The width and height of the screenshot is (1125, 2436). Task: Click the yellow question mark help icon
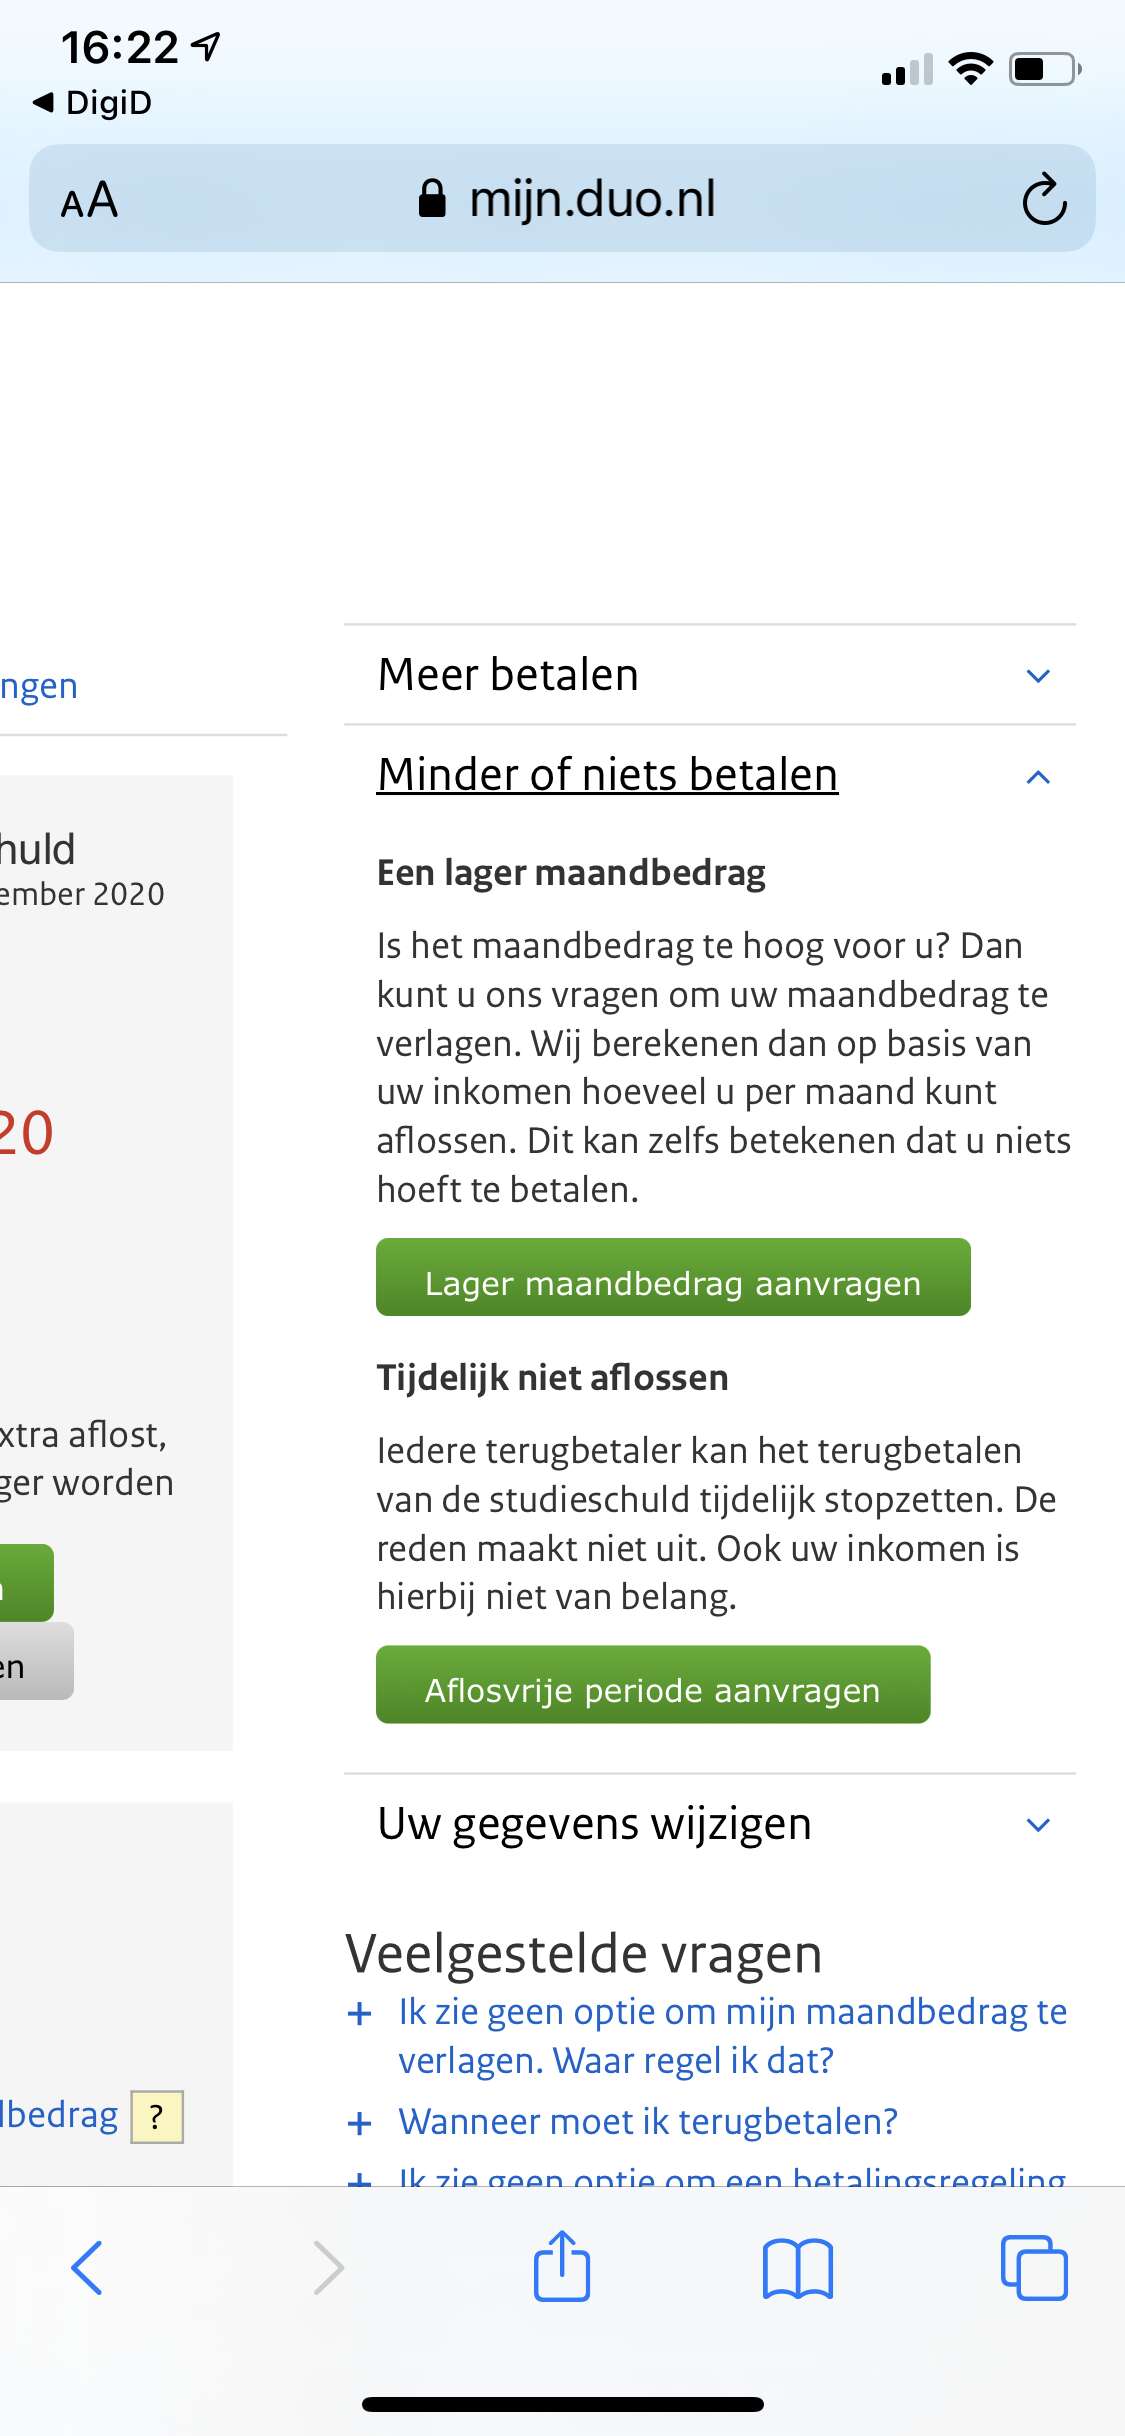157,2116
